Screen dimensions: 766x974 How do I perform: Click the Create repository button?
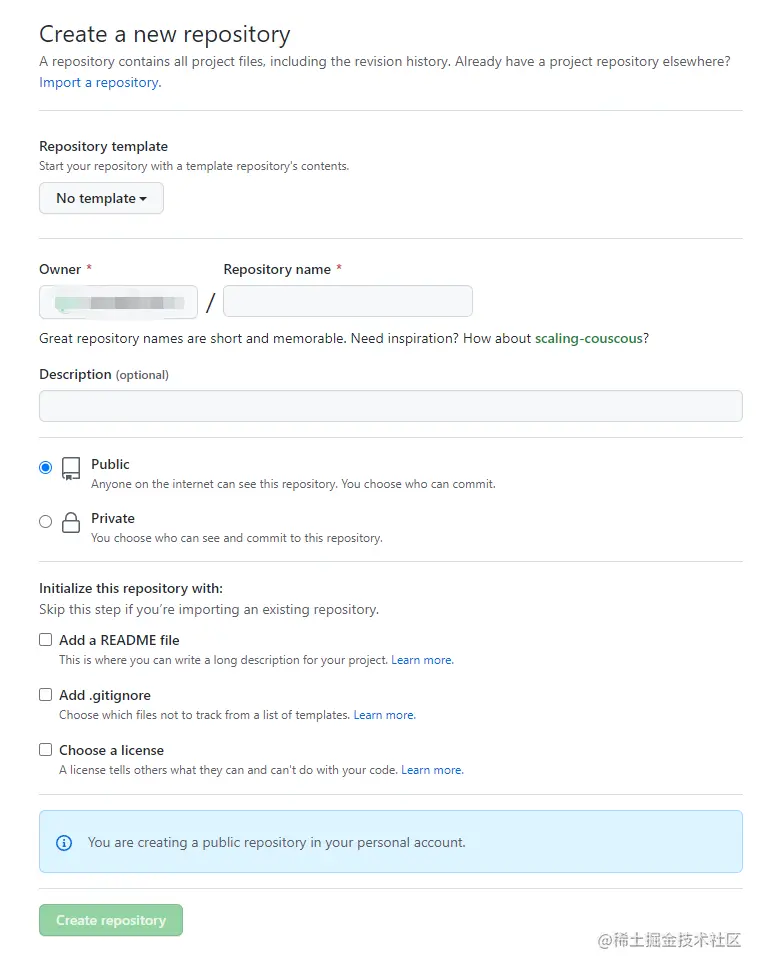(x=111, y=920)
